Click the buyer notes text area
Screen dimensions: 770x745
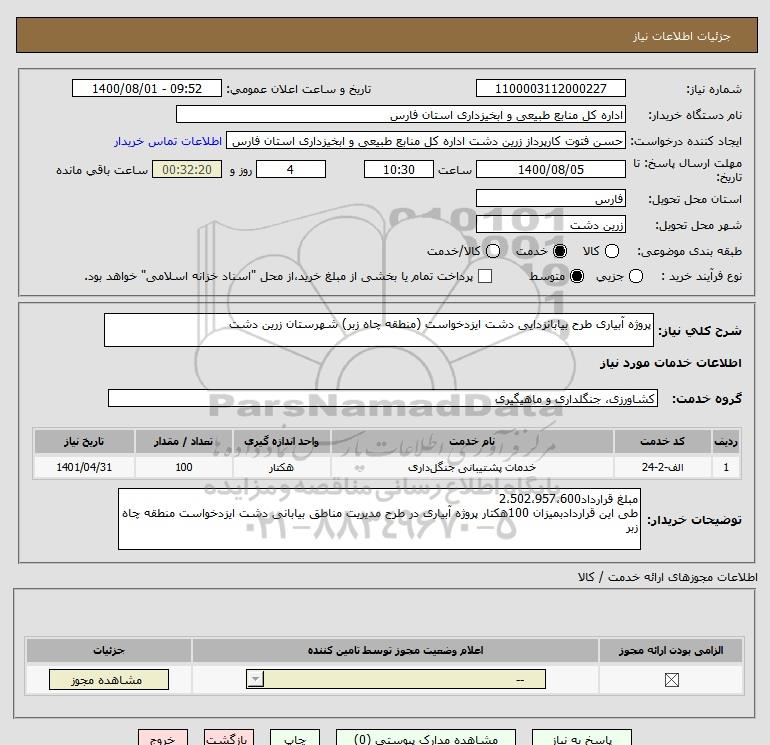point(379,519)
